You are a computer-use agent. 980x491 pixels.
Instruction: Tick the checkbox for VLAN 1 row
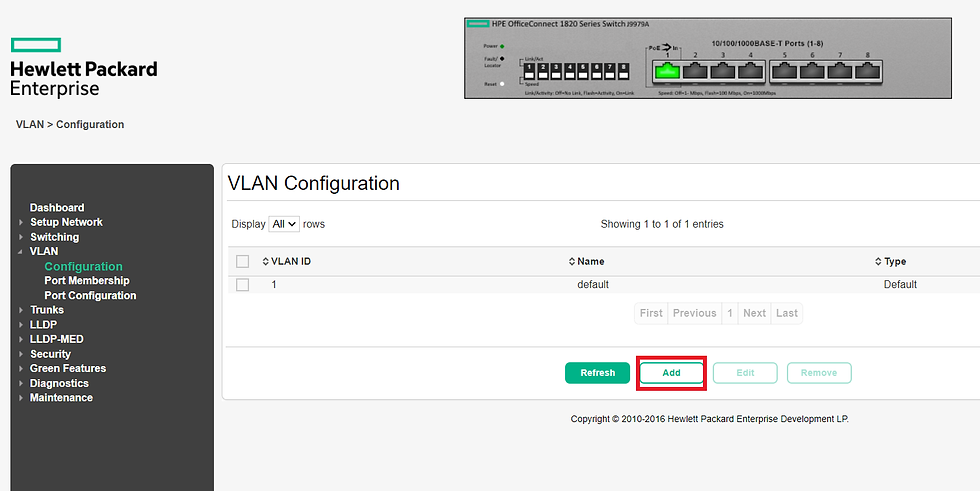pos(242,285)
